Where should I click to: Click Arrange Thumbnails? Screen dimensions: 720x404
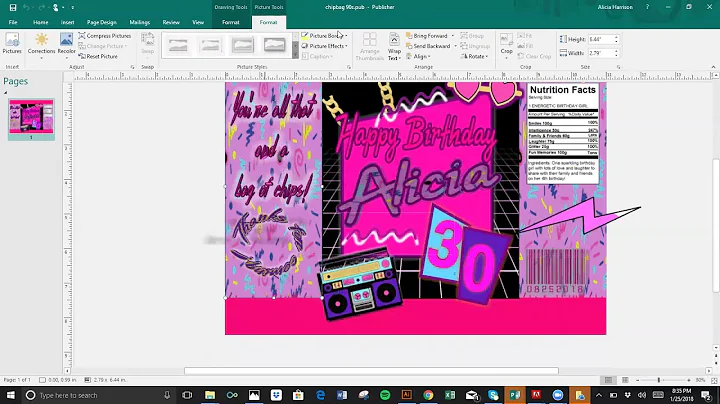pyautogui.click(x=370, y=46)
